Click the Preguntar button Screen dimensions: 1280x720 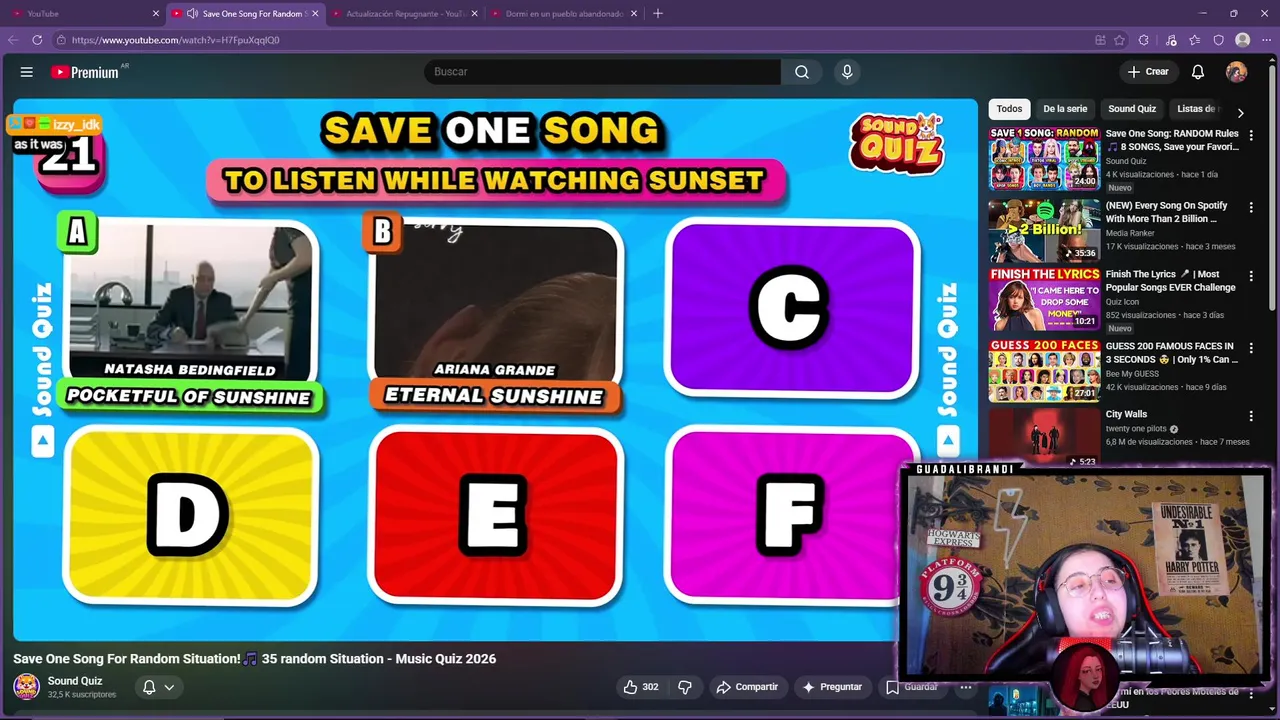831,687
